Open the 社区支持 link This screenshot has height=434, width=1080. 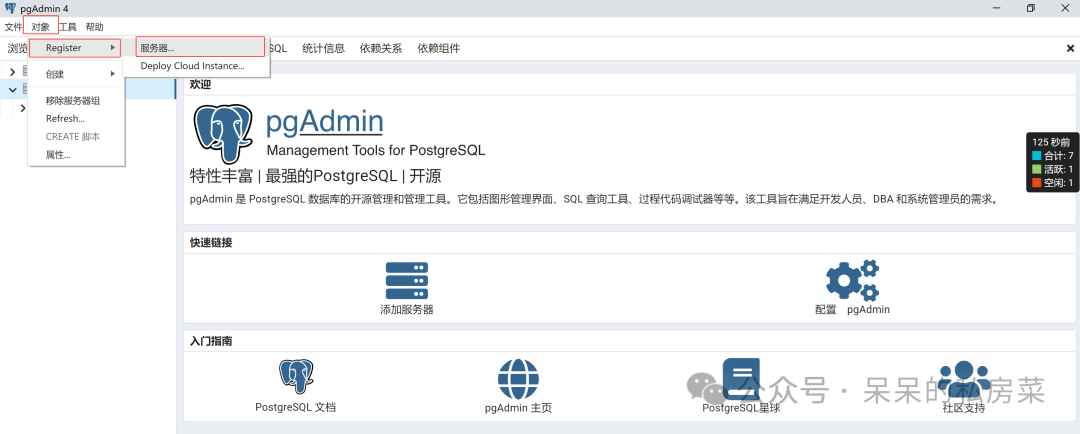964,408
